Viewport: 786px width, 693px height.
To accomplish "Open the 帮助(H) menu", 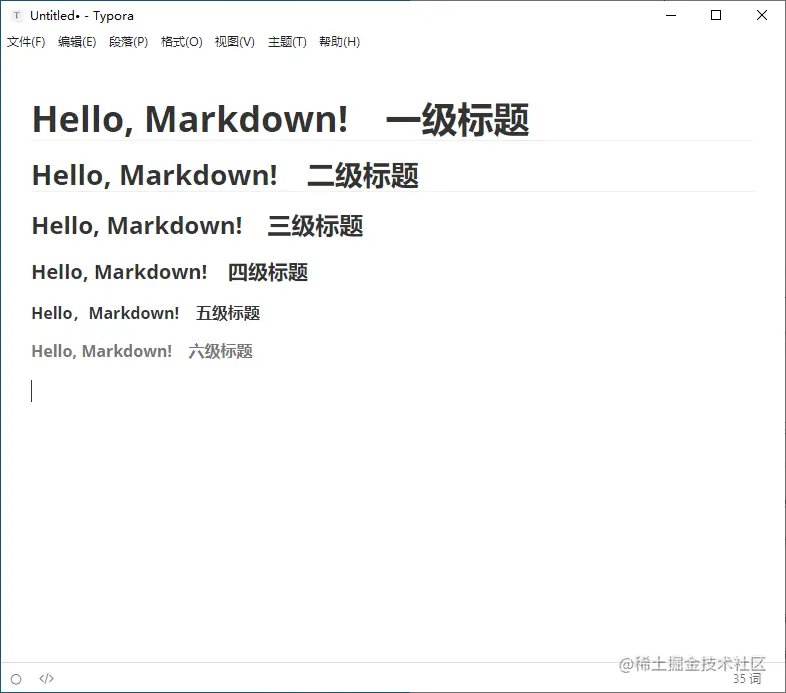I will coord(339,42).
